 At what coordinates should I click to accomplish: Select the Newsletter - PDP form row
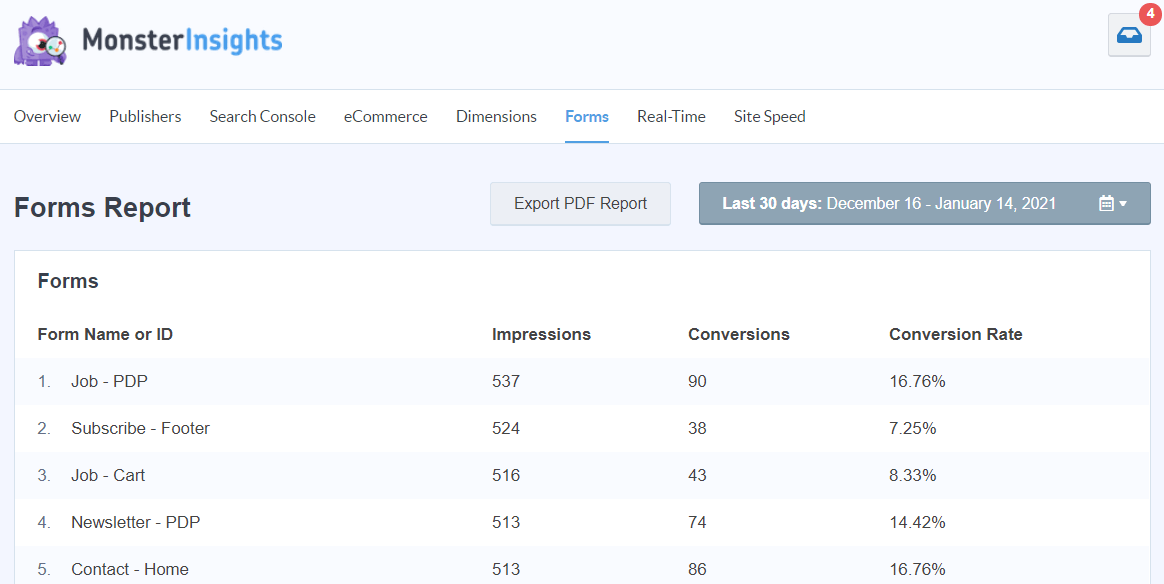(582, 522)
